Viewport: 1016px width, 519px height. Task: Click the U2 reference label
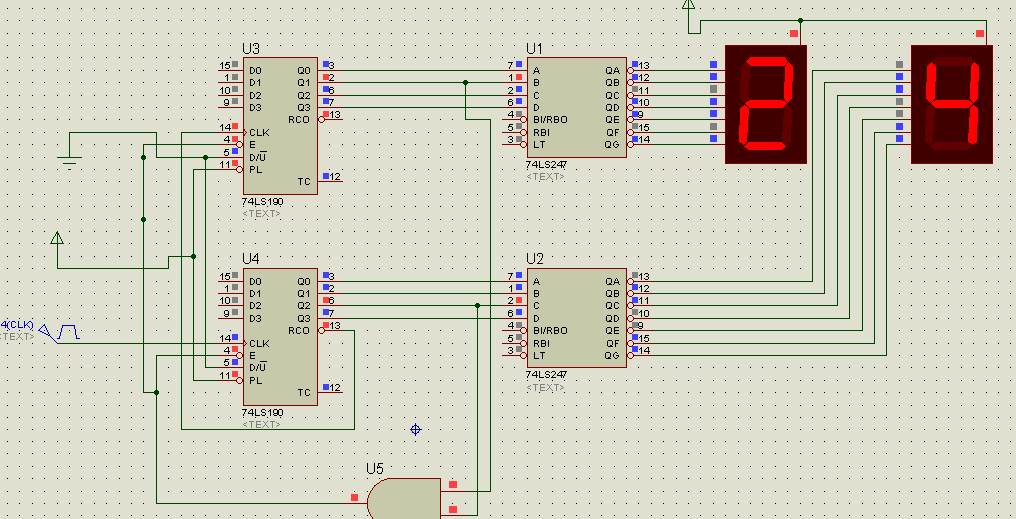[535, 259]
